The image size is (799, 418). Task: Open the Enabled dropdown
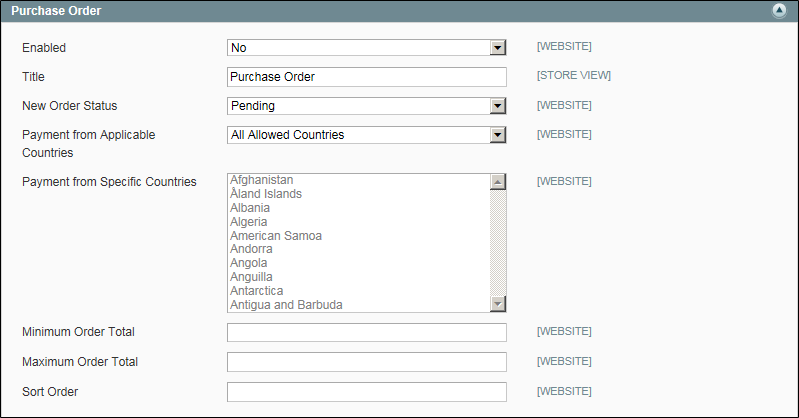tap(366, 47)
